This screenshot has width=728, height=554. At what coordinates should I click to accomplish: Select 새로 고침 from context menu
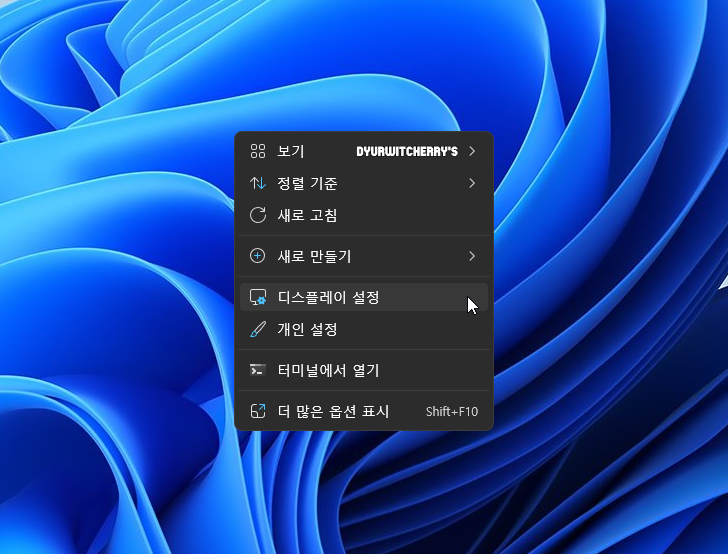364,215
